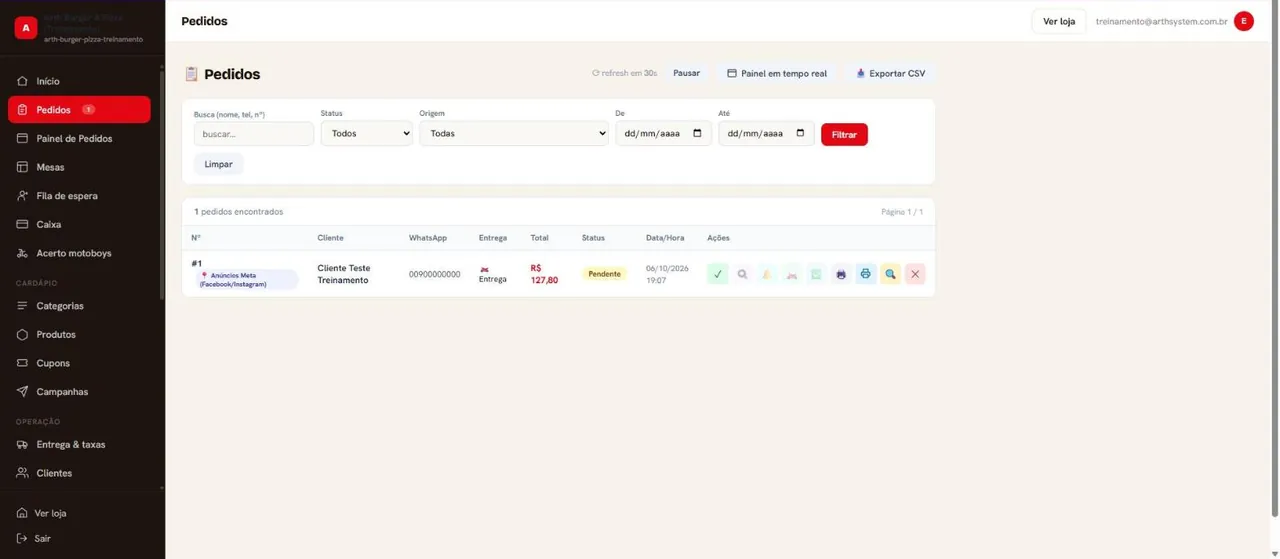
Task: Open the Status dropdown set to Todos
Action: (x=366, y=133)
